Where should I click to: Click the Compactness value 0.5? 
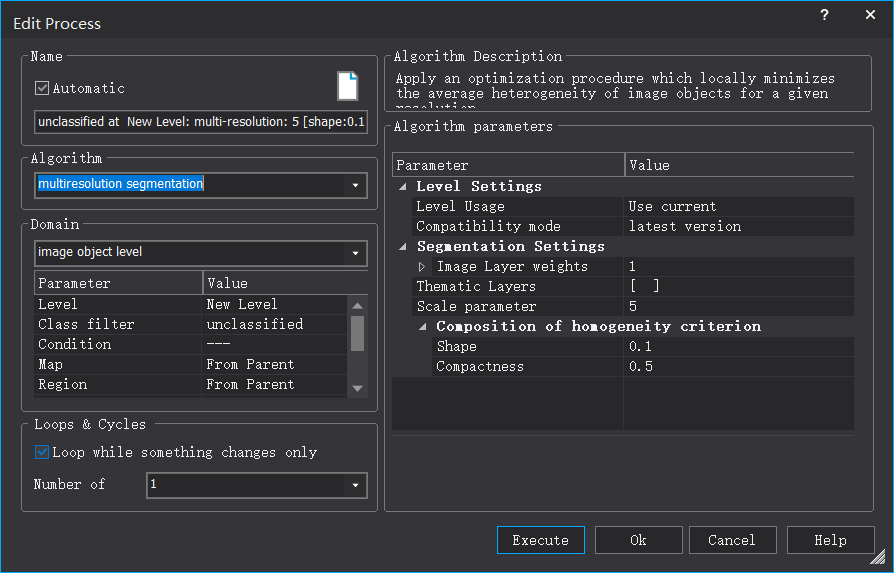(x=738, y=366)
